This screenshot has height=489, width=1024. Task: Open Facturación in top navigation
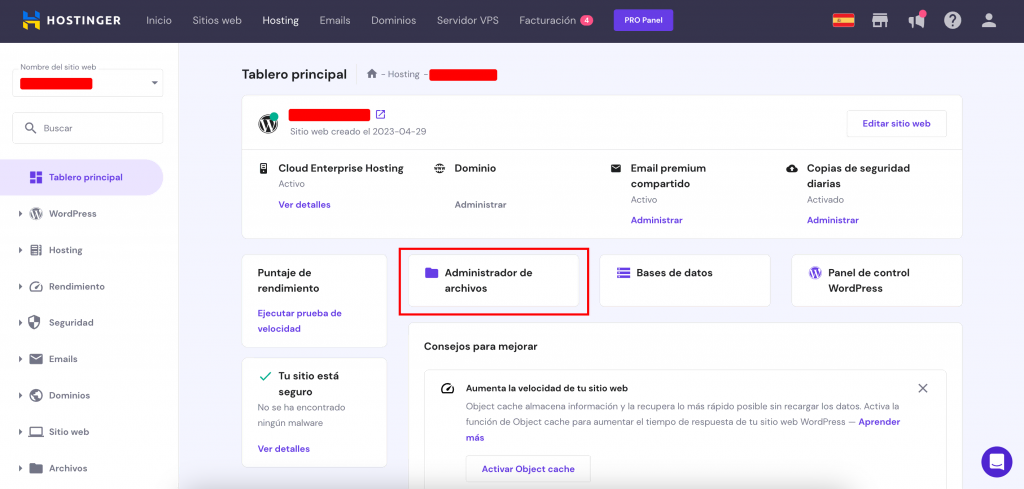point(547,20)
